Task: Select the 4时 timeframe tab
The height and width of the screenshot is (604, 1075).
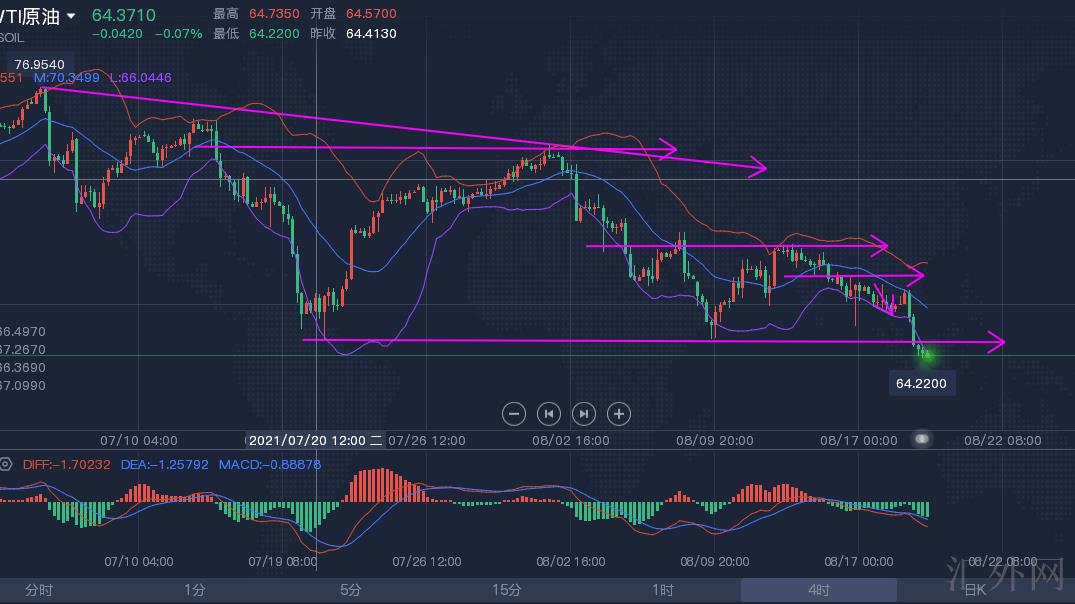Action: point(818,590)
